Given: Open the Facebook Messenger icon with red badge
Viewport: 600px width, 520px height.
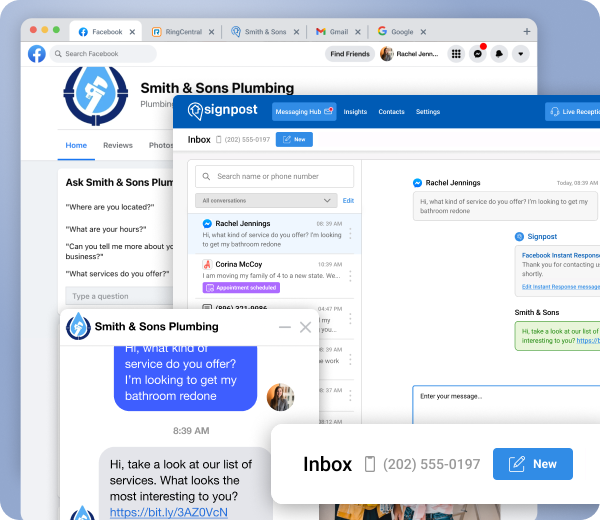Looking at the screenshot, I should click(478, 54).
